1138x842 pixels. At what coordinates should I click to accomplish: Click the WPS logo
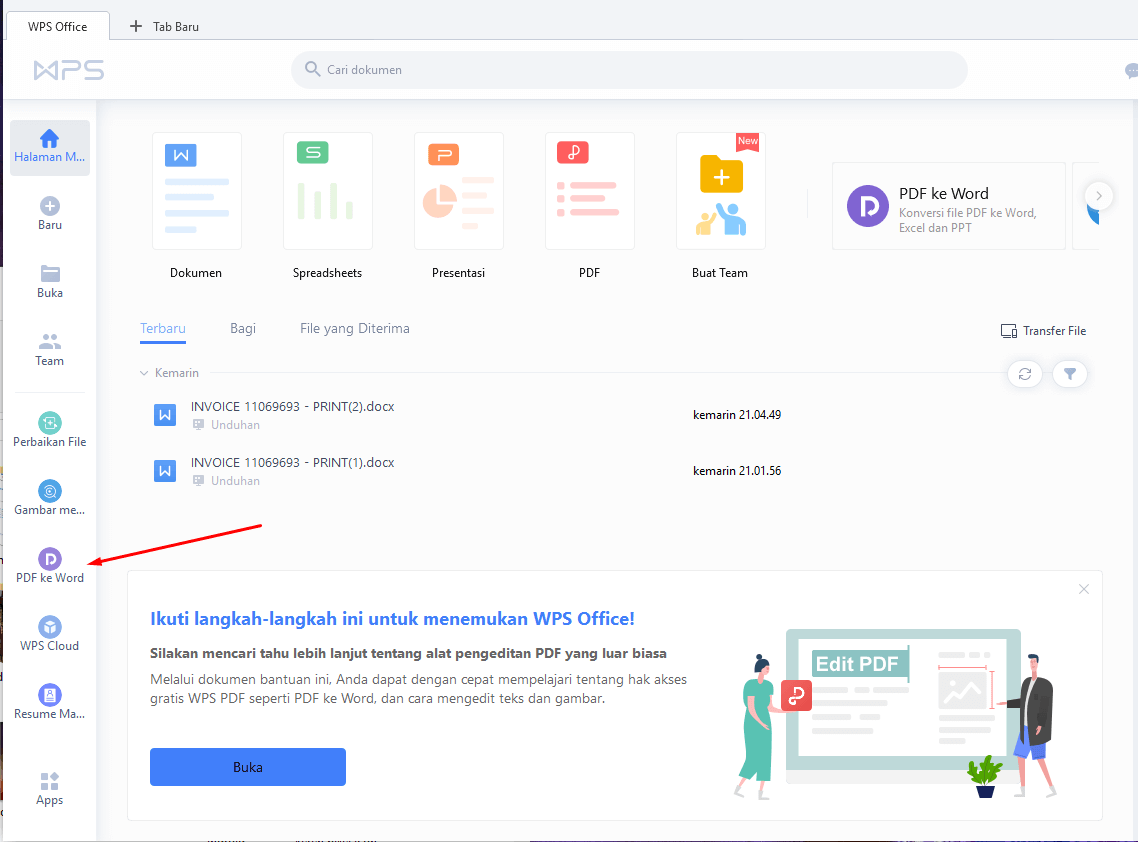[x=68, y=70]
